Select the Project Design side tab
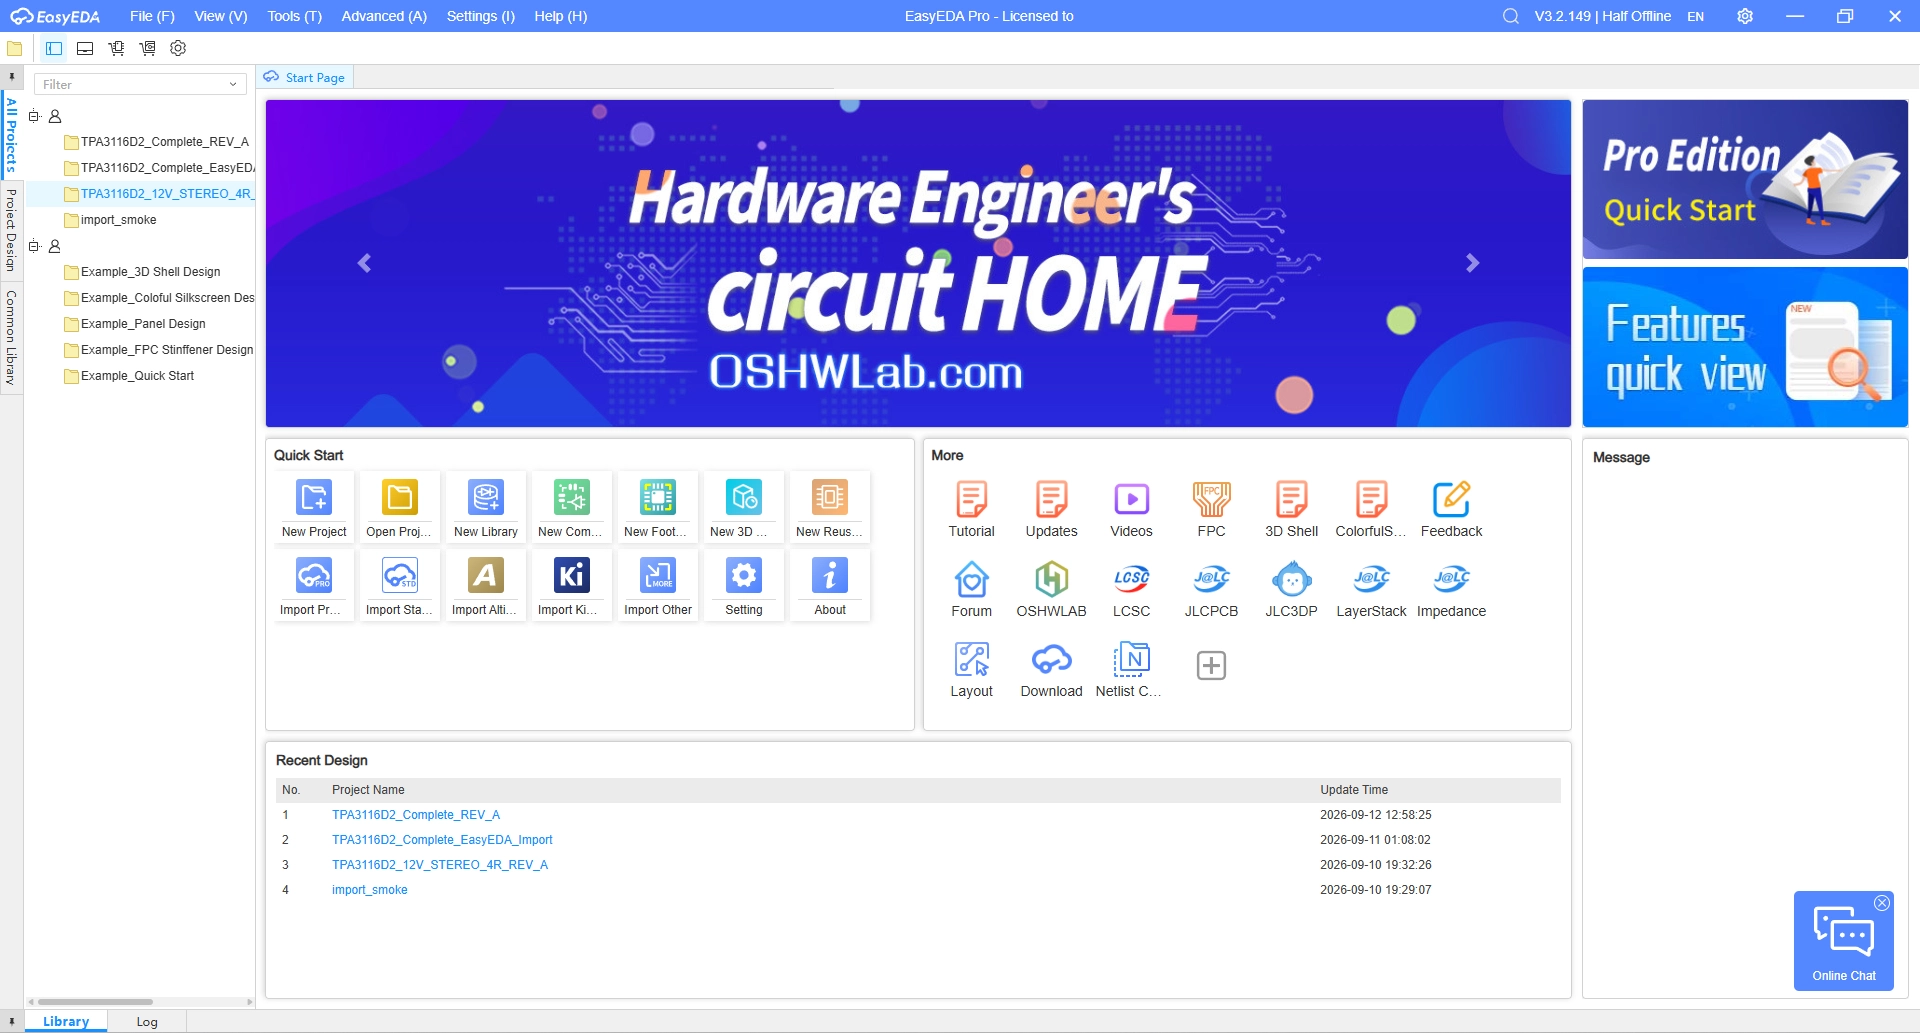 (x=11, y=230)
